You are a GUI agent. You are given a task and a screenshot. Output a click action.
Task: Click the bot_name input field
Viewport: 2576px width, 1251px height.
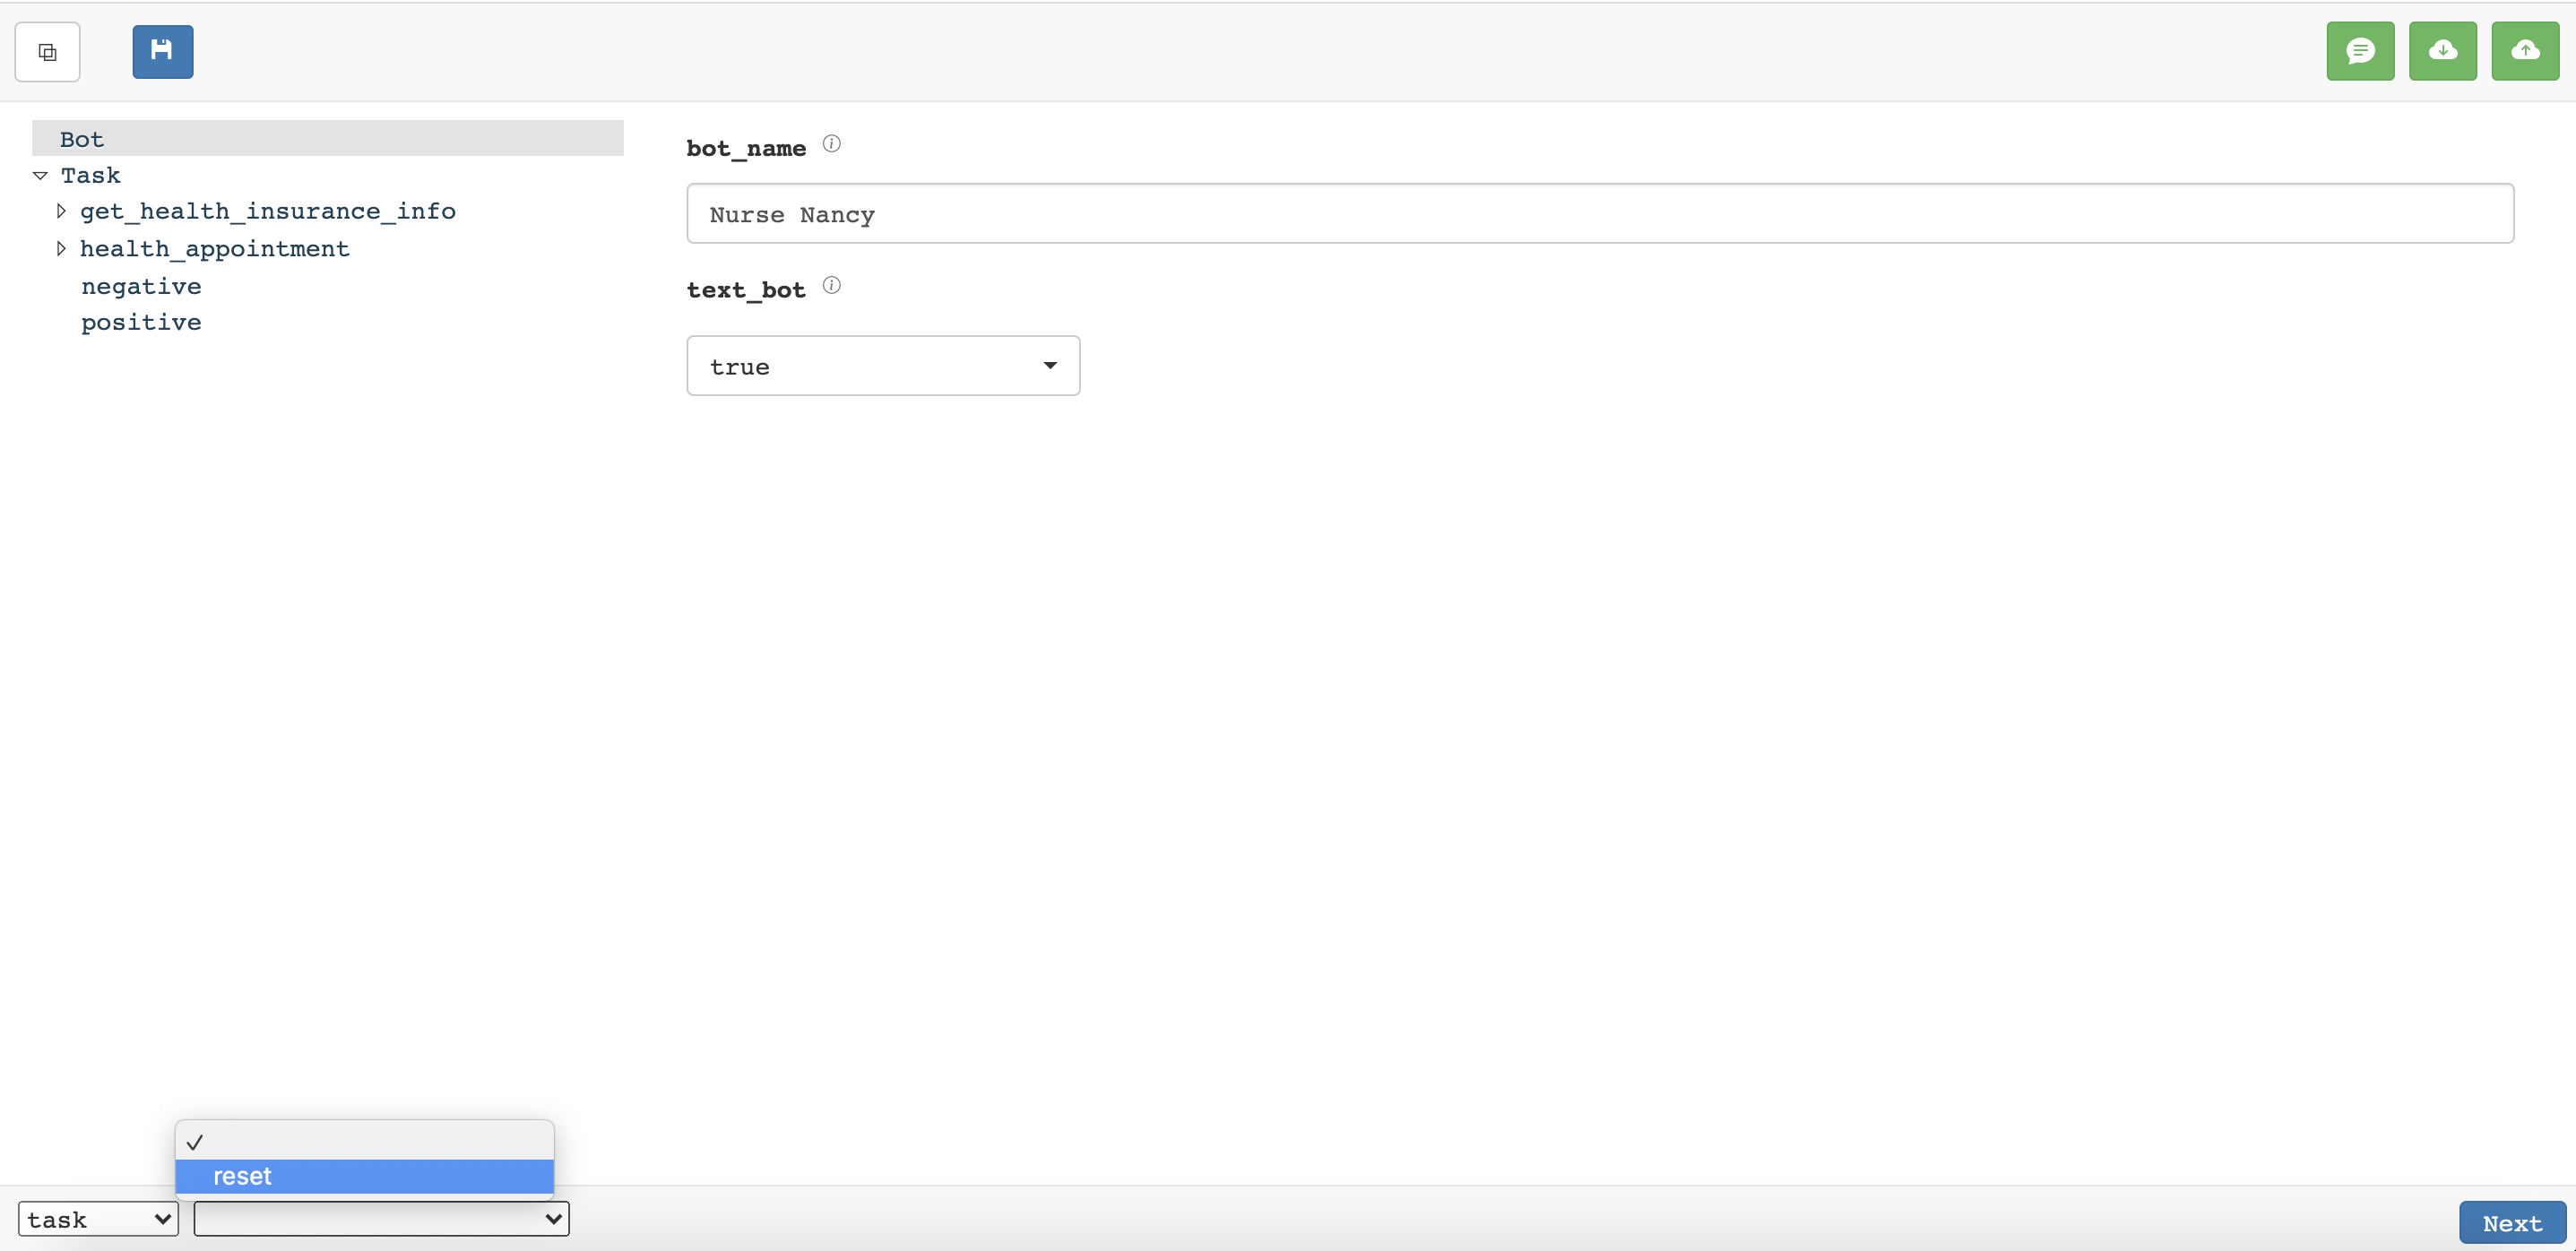coord(1599,214)
